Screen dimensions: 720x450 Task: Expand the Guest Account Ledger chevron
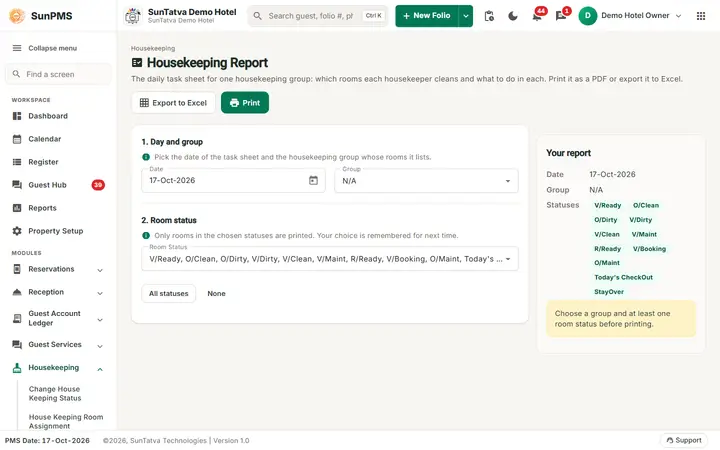[100, 320]
